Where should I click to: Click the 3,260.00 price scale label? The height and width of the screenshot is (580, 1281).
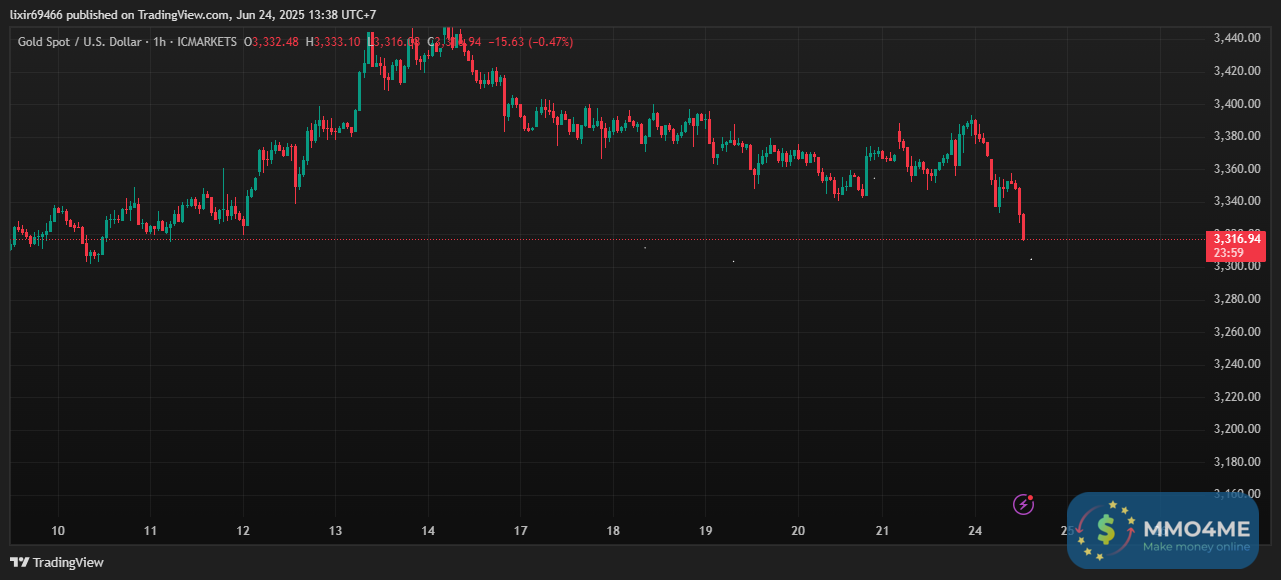(x=1235, y=332)
